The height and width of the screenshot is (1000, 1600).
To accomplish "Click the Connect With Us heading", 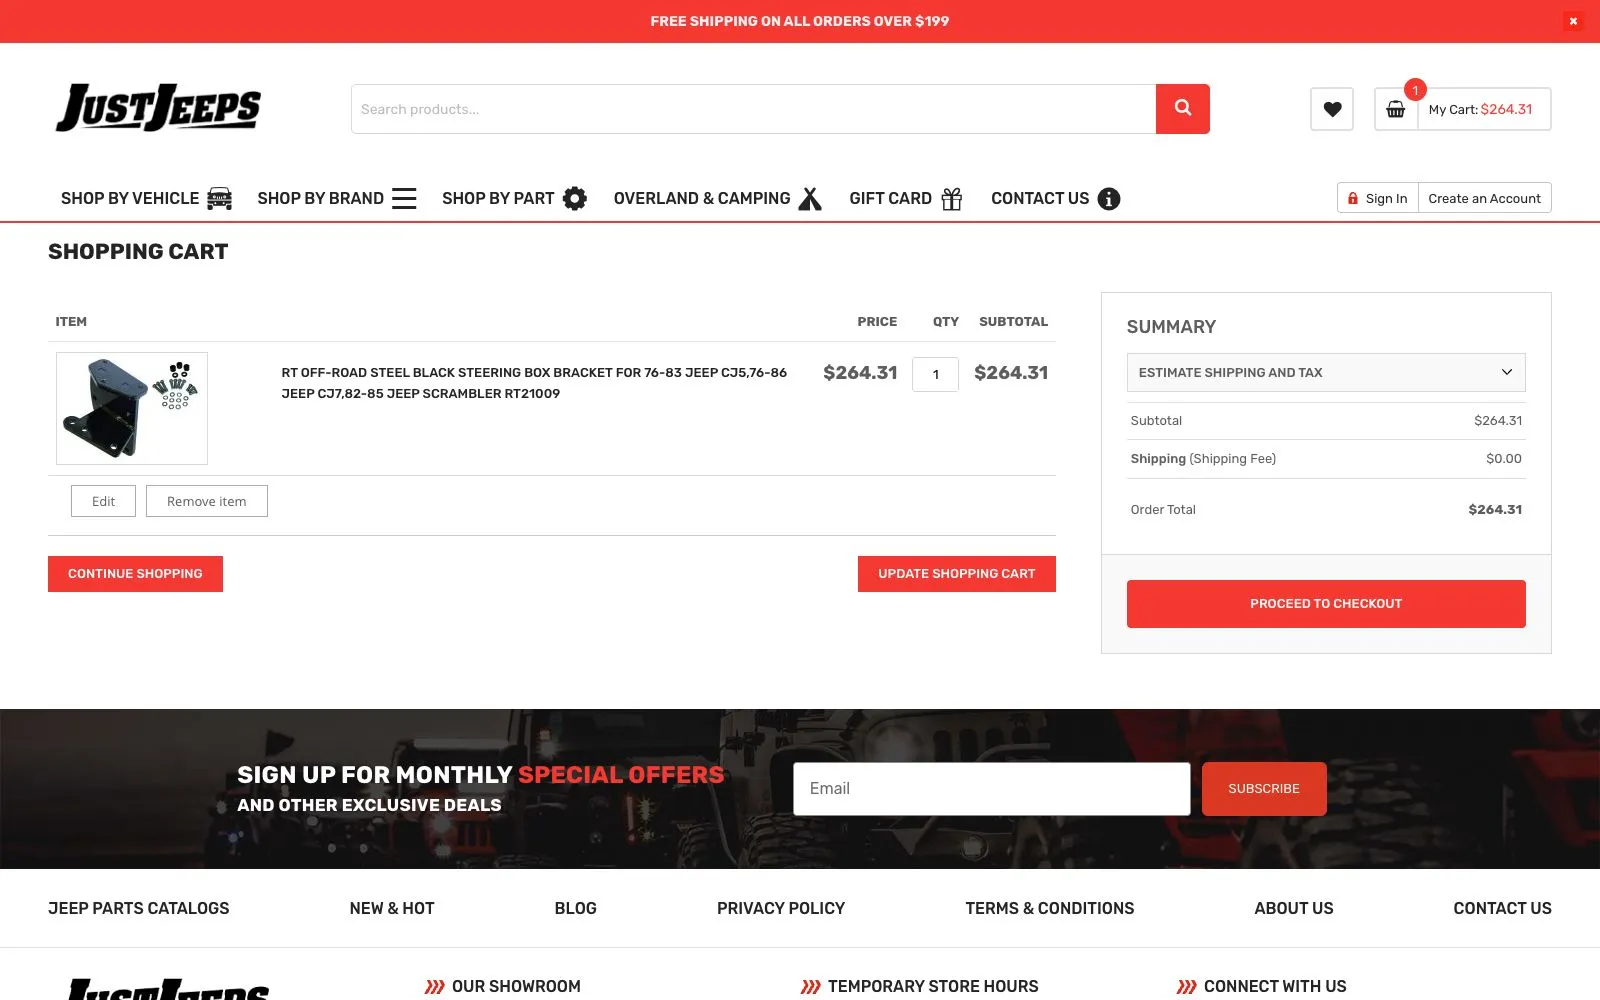I will (x=1275, y=986).
